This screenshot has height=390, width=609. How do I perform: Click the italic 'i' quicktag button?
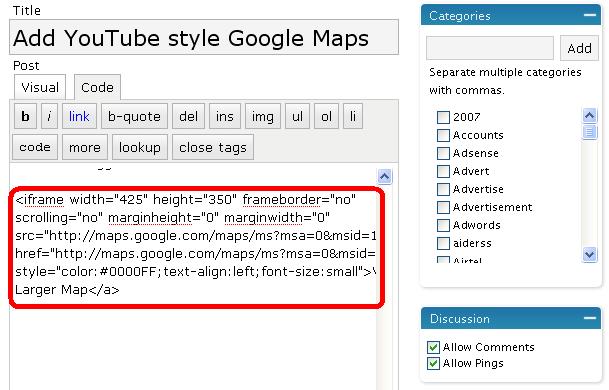click(x=49, y=116)
